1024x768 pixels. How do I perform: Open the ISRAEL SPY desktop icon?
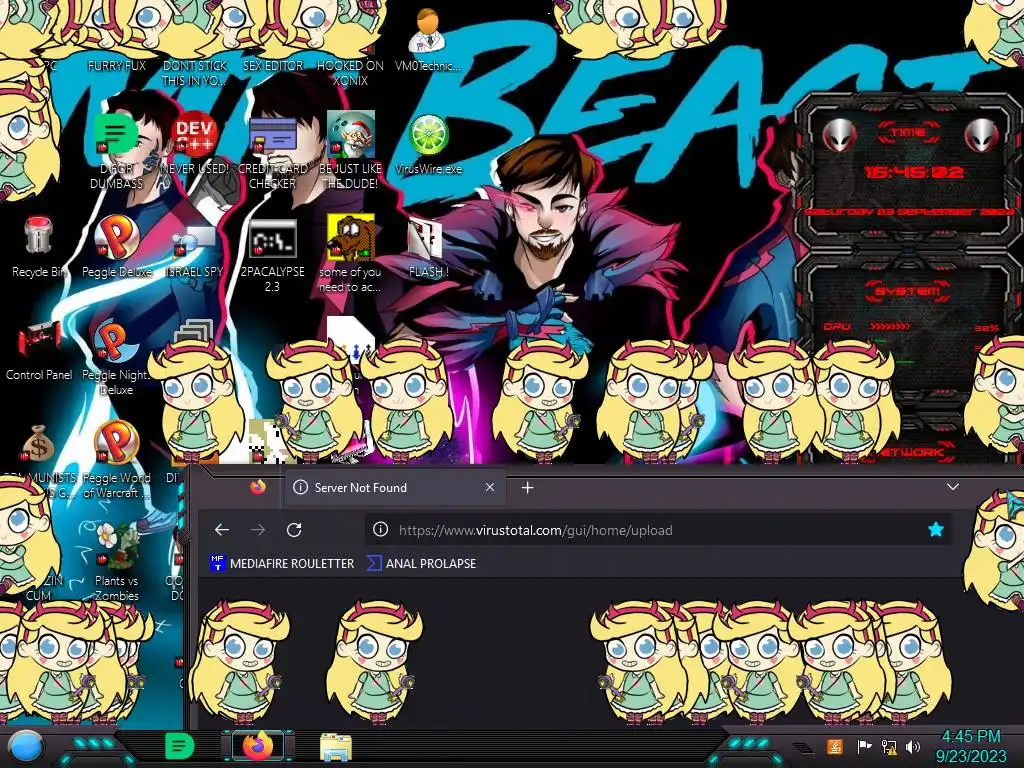pyautogui.click(x=195, y=251)
